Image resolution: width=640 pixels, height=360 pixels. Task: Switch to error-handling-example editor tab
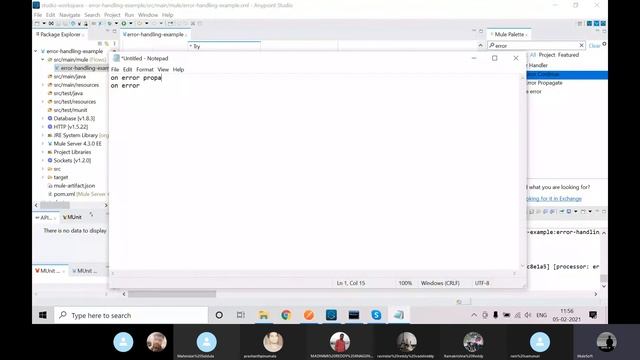pyautogui.click(x=154, y=34)
